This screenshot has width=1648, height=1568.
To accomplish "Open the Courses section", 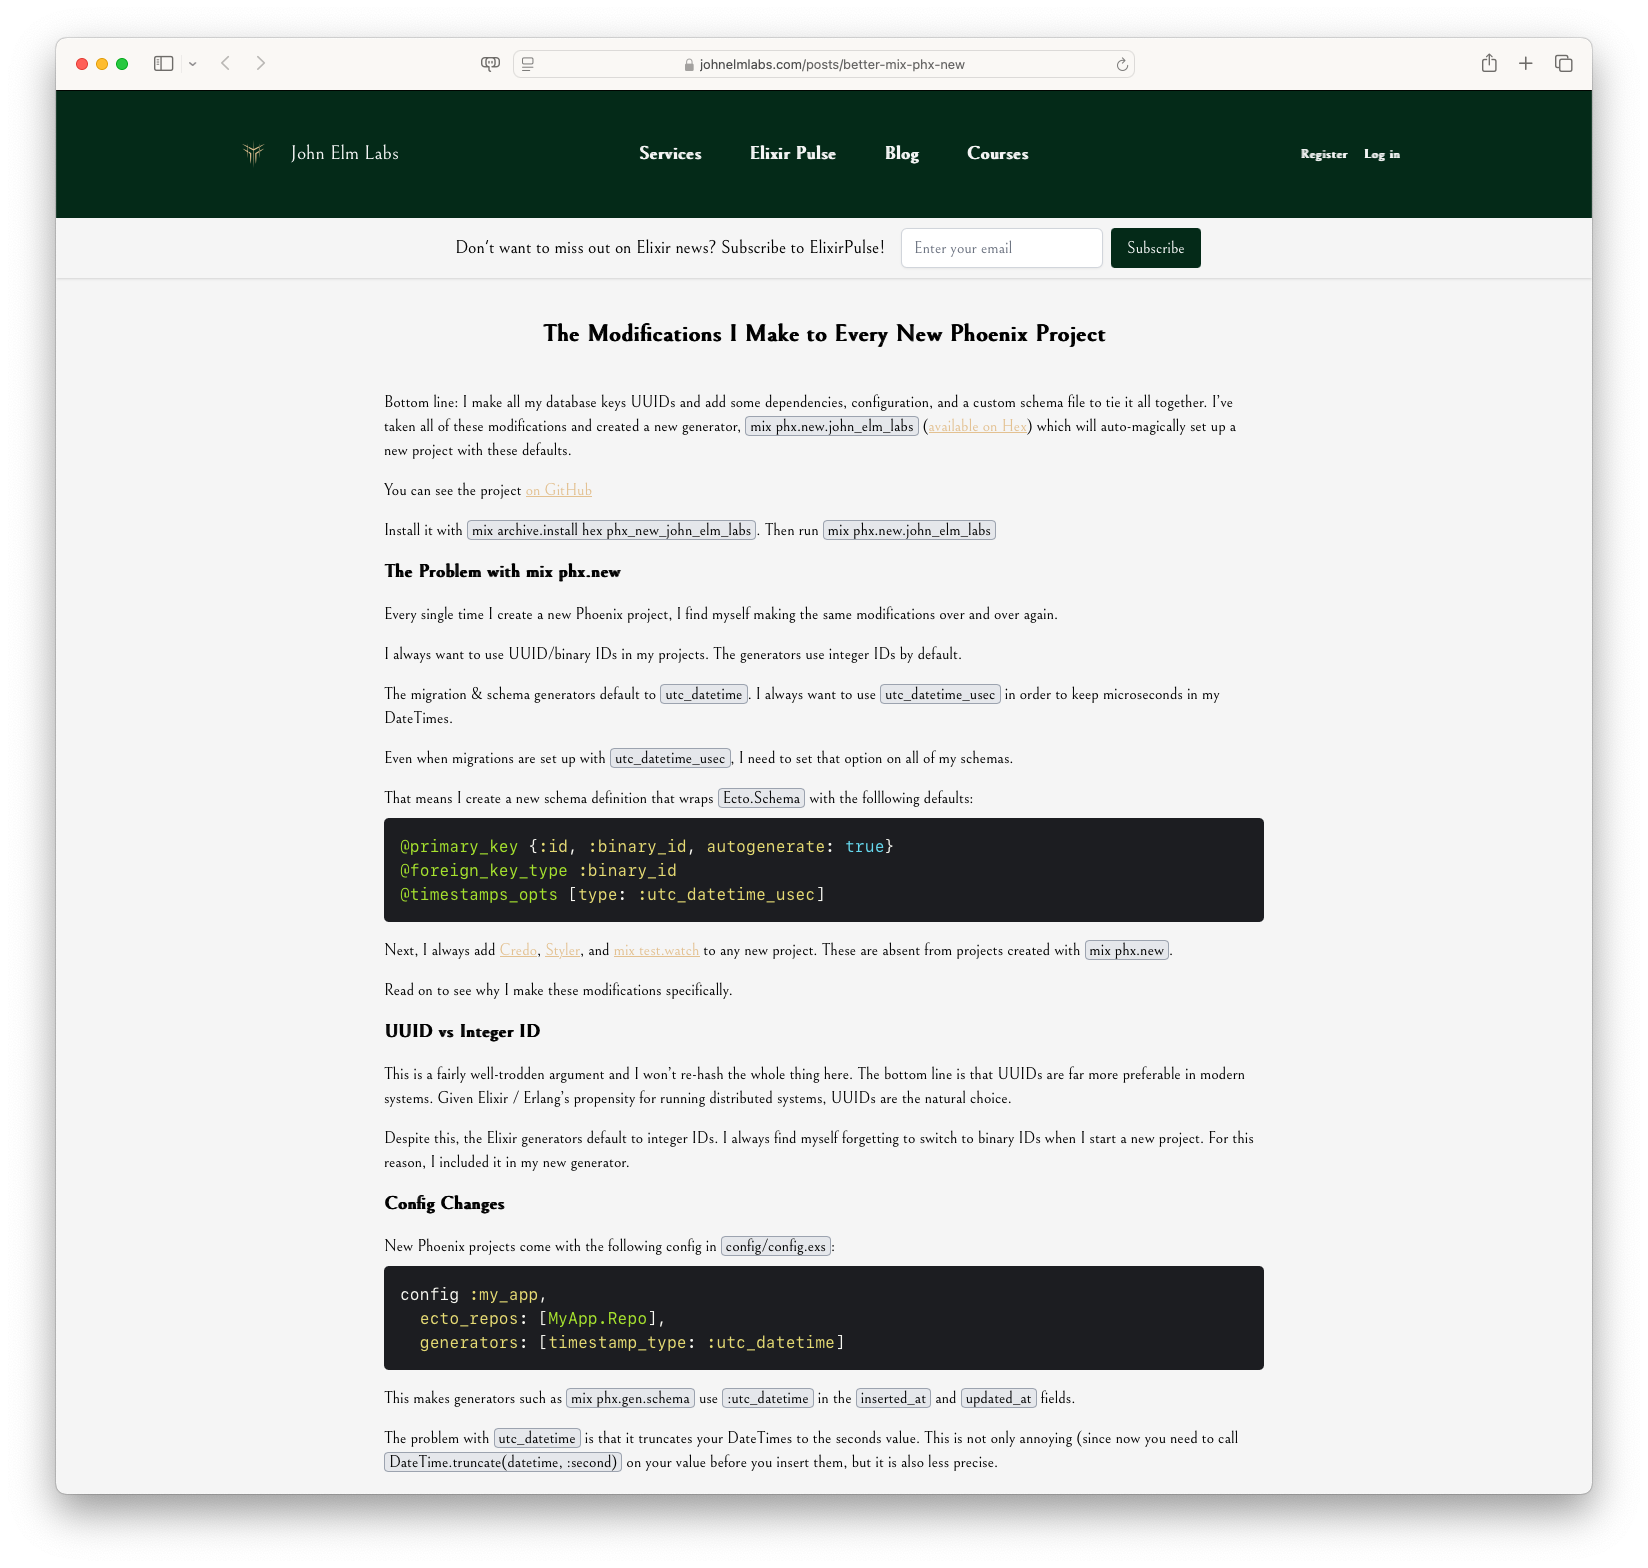I will (x=997, y=154).
